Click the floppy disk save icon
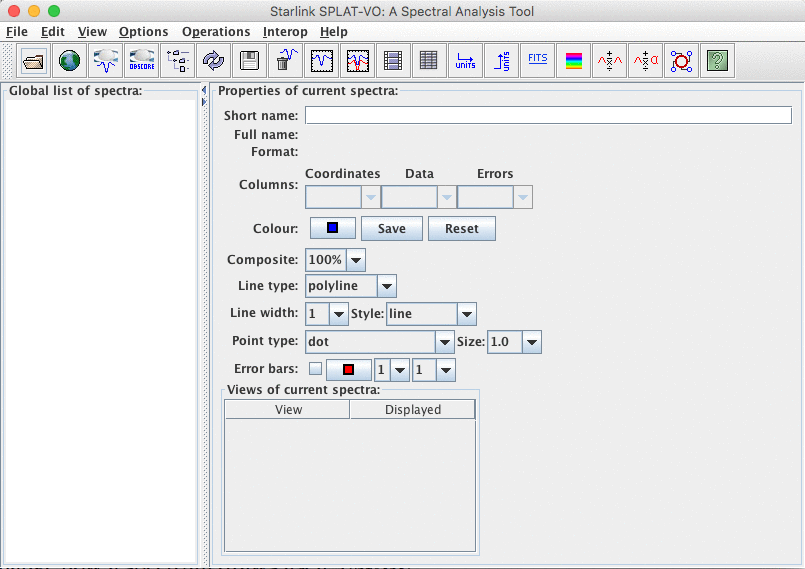Screen dimensions: 805x569 pyautogui.click(x=250, y=61)
